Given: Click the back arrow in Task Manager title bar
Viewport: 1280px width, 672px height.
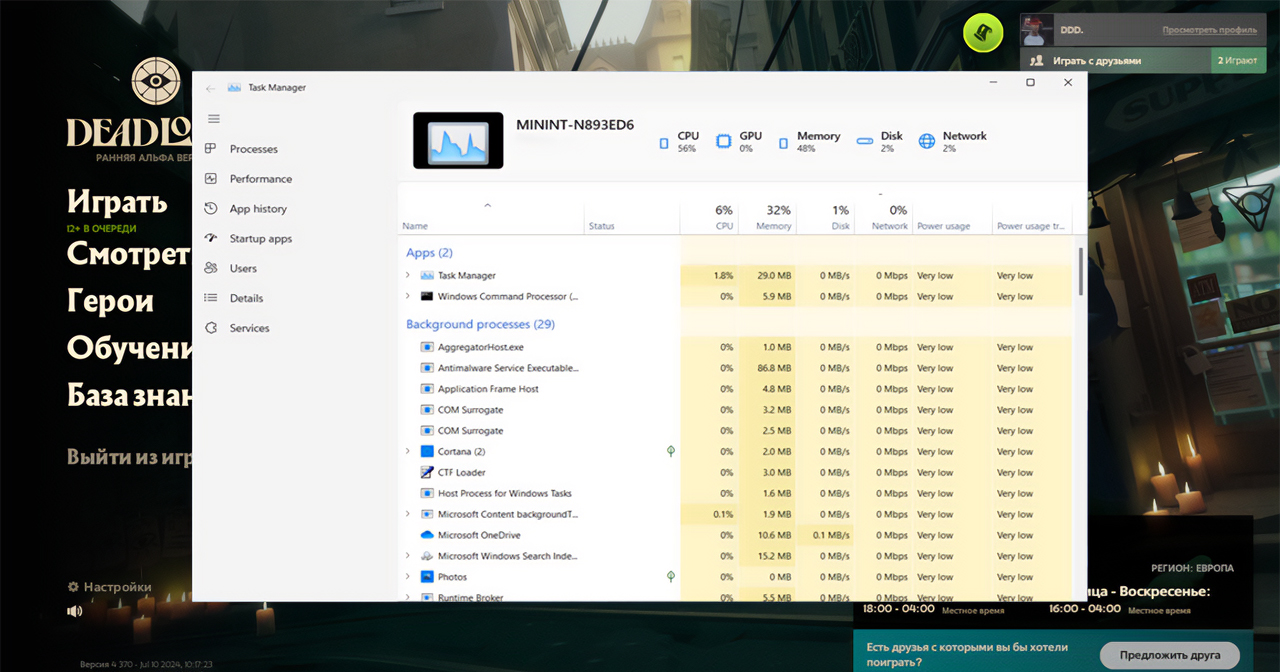Looking at the screenshot, I should (x=210, y=88).
